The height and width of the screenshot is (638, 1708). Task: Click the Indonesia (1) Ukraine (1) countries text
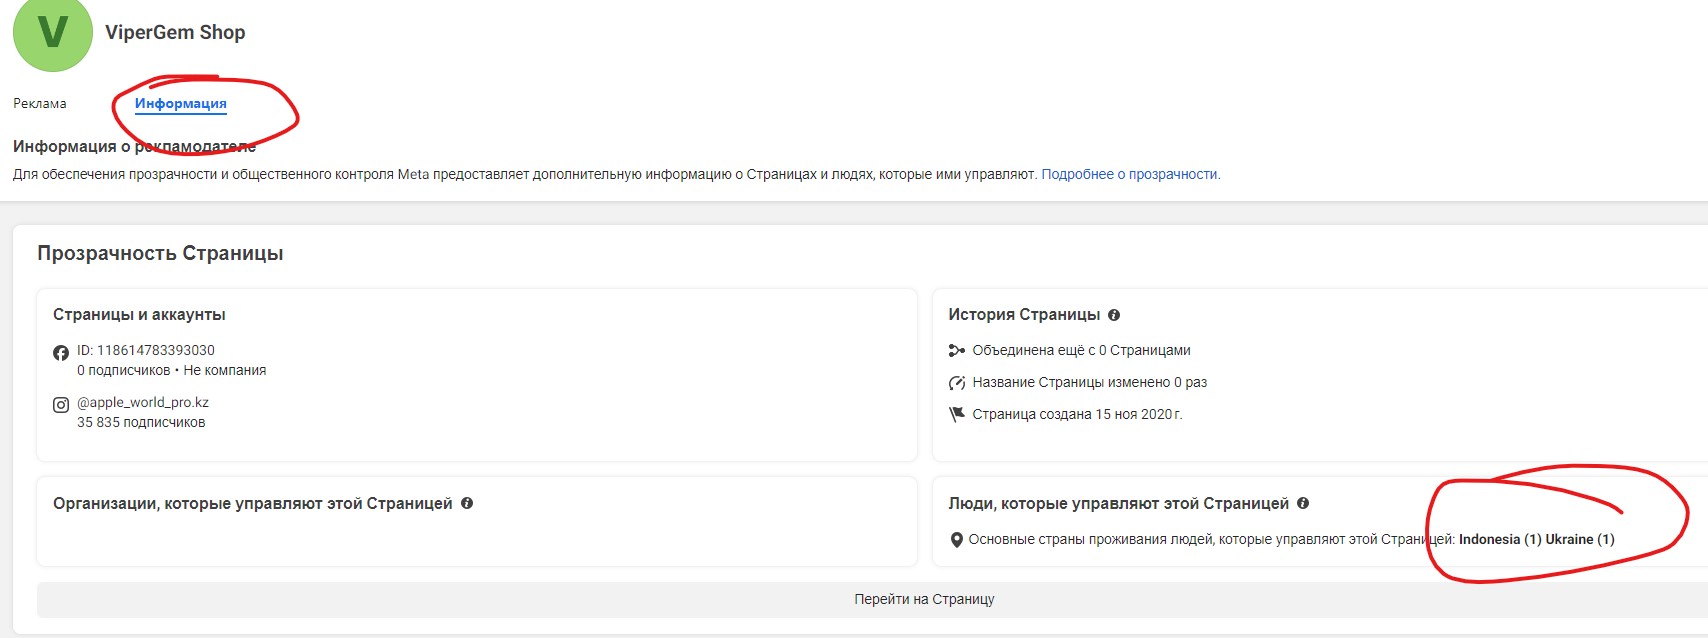coord(1536,540)
